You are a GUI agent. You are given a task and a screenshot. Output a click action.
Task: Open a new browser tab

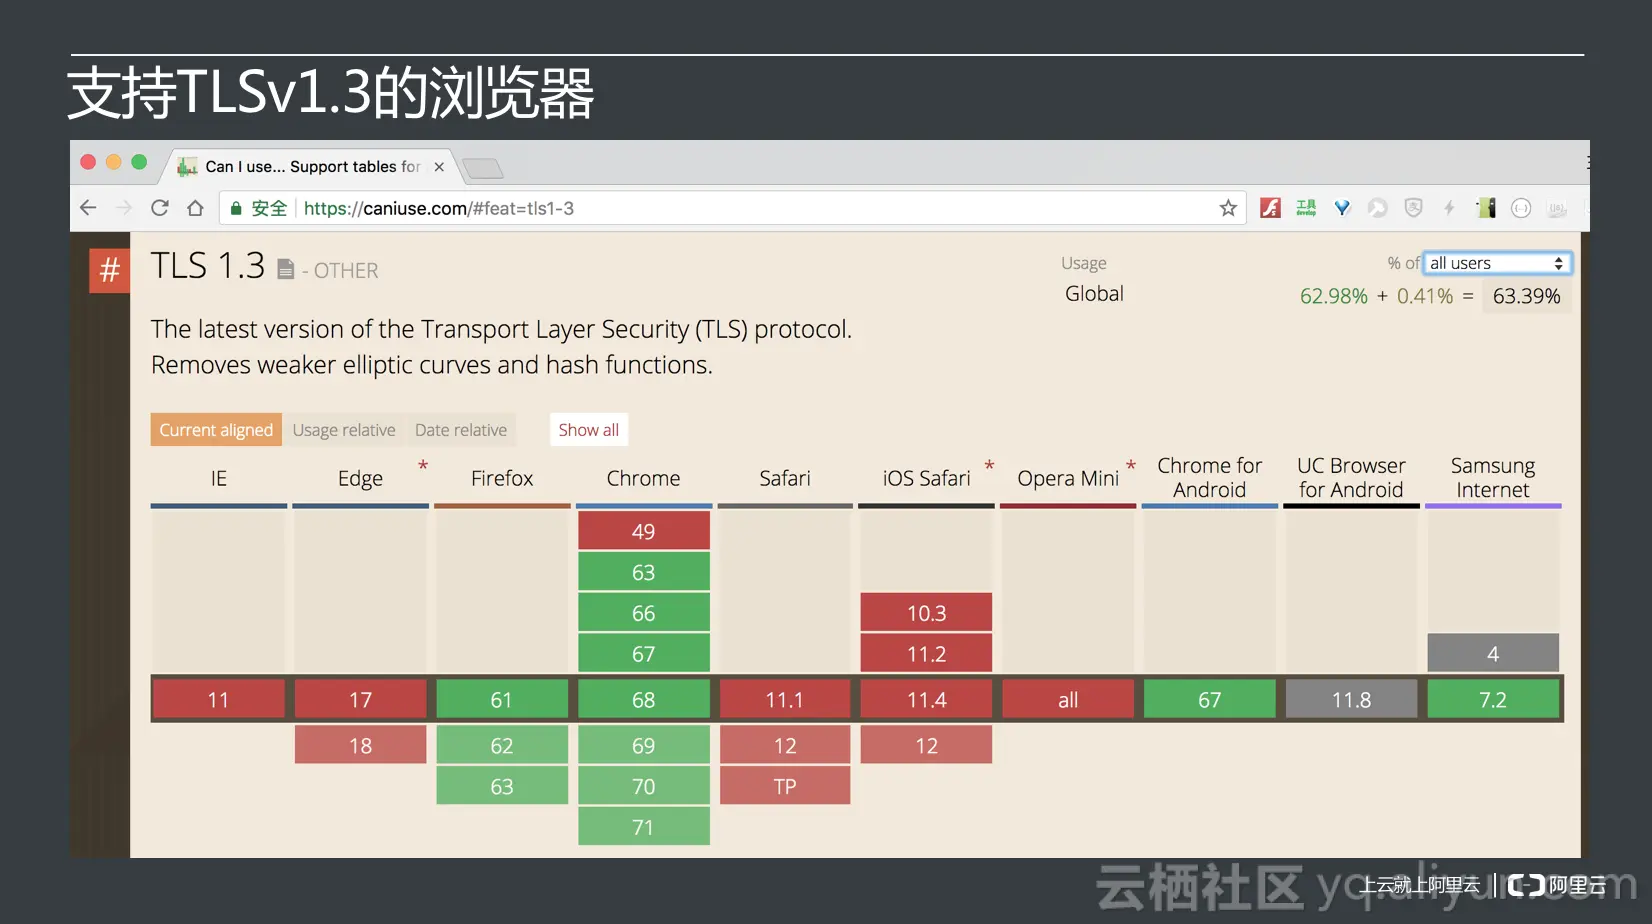(x=484, y=168)
